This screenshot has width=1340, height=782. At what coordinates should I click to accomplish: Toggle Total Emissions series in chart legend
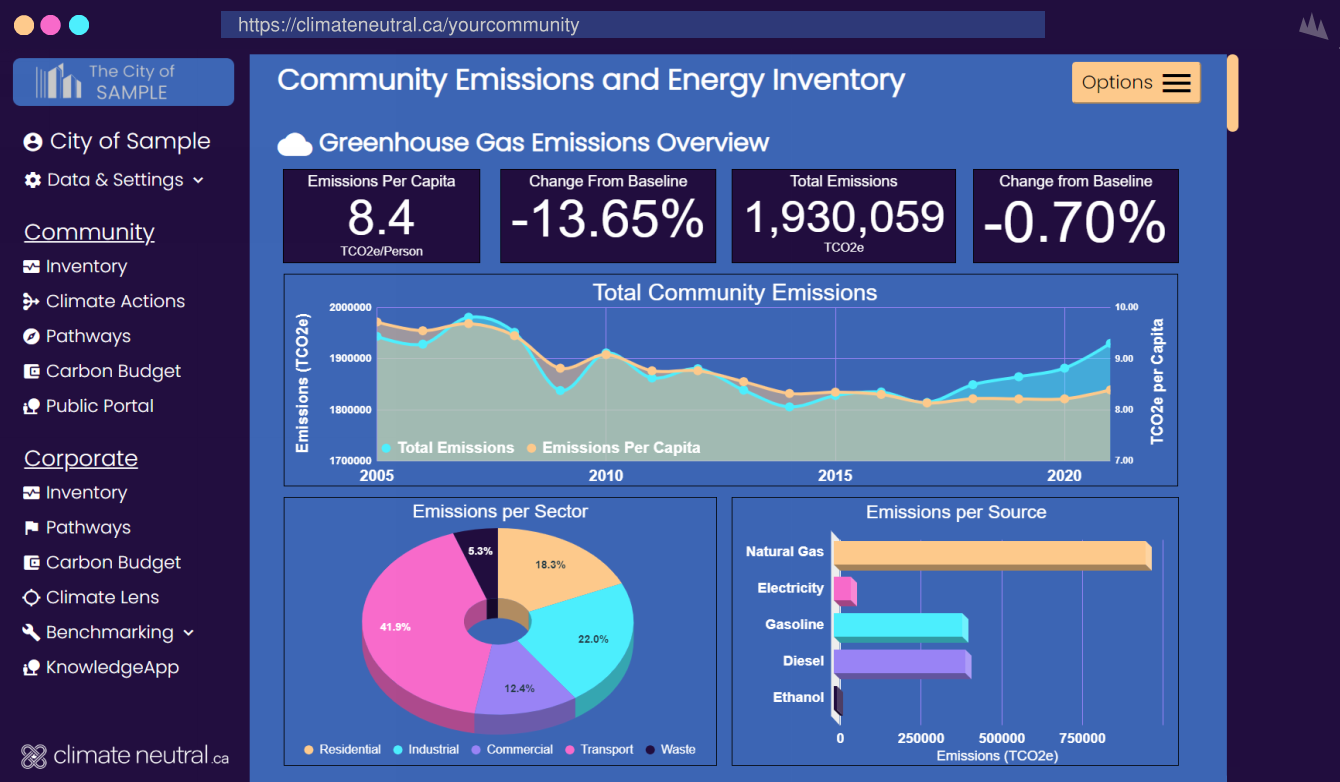point(446,448)
